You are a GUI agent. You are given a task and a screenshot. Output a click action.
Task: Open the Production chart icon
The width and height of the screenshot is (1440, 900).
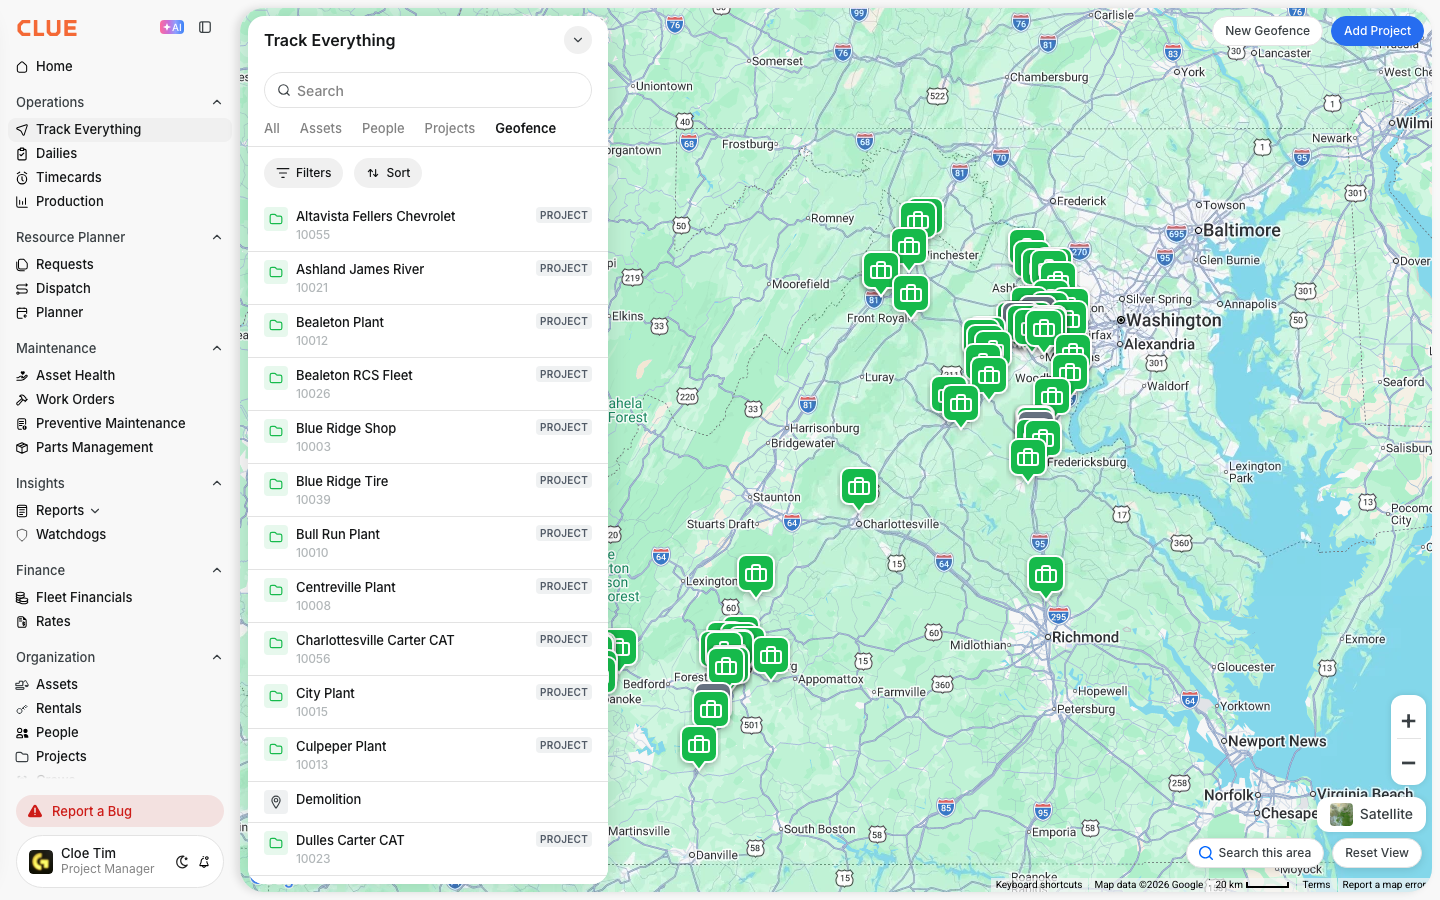22,201
